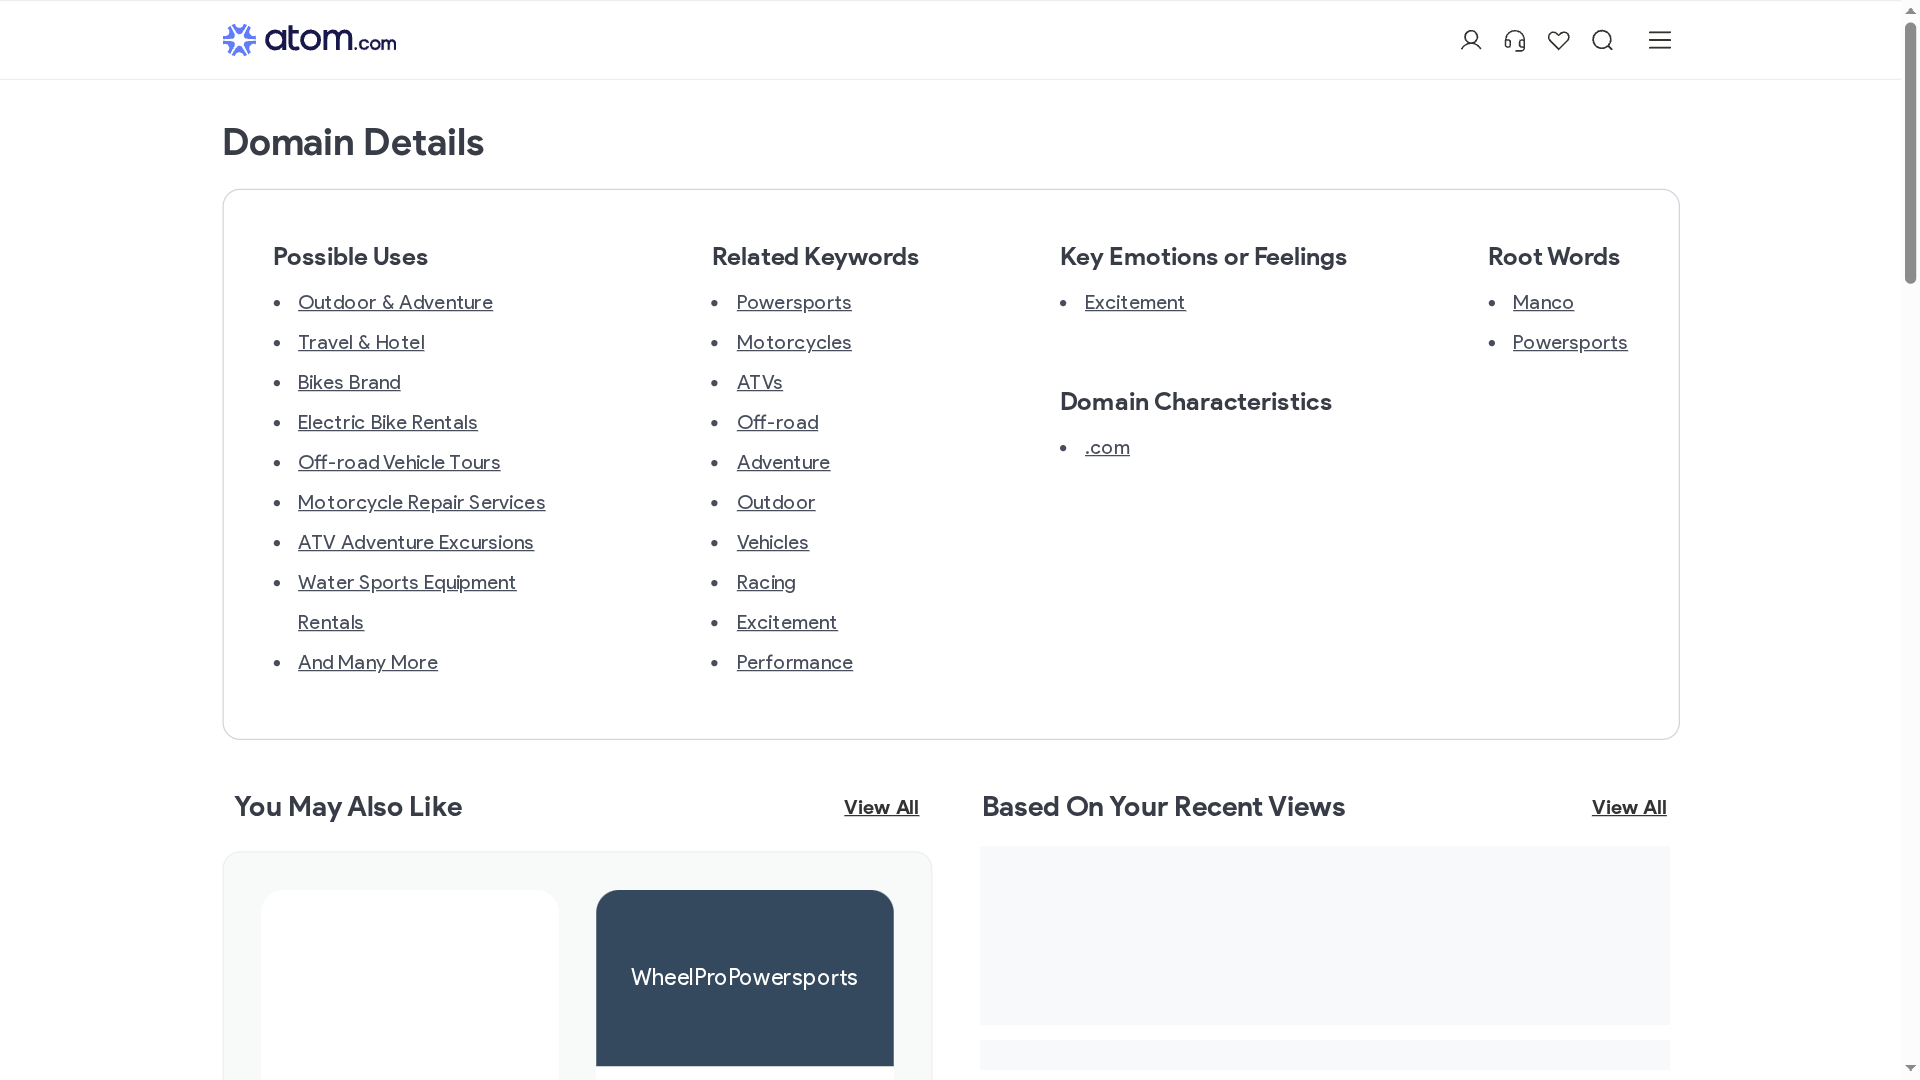Screen dimensions: 1920x1080
Task: Open Motorcycle Repair Services link
Action: pyautogui.click(x=422, y=502)
